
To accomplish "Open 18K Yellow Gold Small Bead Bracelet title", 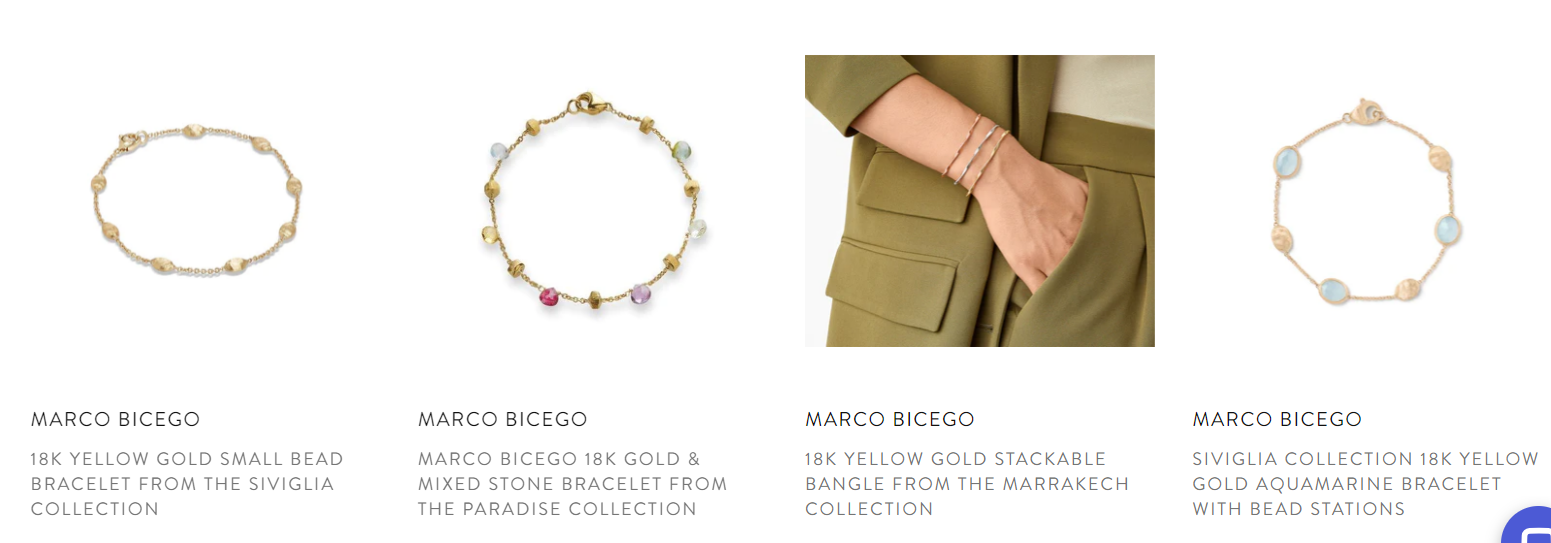I will pyautogui.click(x=187, y=484).
